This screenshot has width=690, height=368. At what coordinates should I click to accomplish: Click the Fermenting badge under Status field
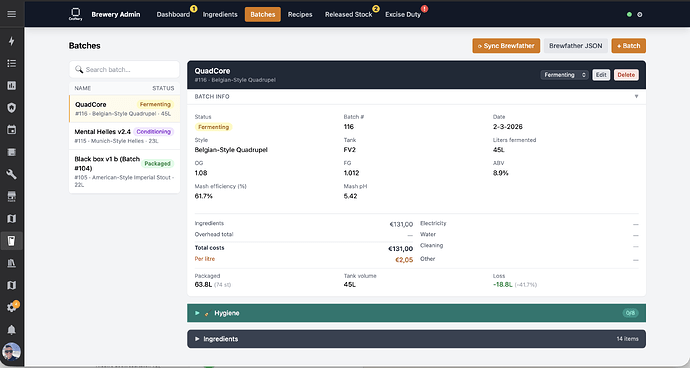[x=213, y=127]
